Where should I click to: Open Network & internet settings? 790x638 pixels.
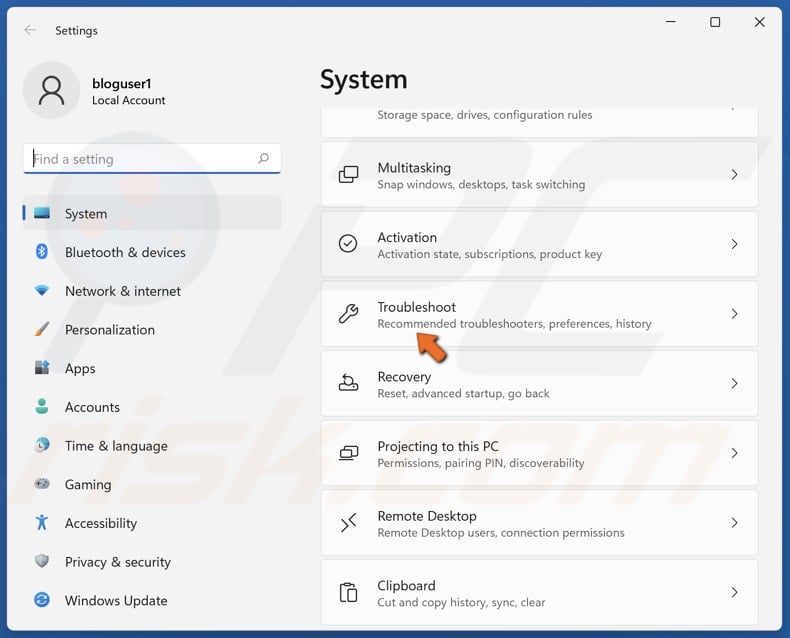pyautogui.click(x=122, y=291)
